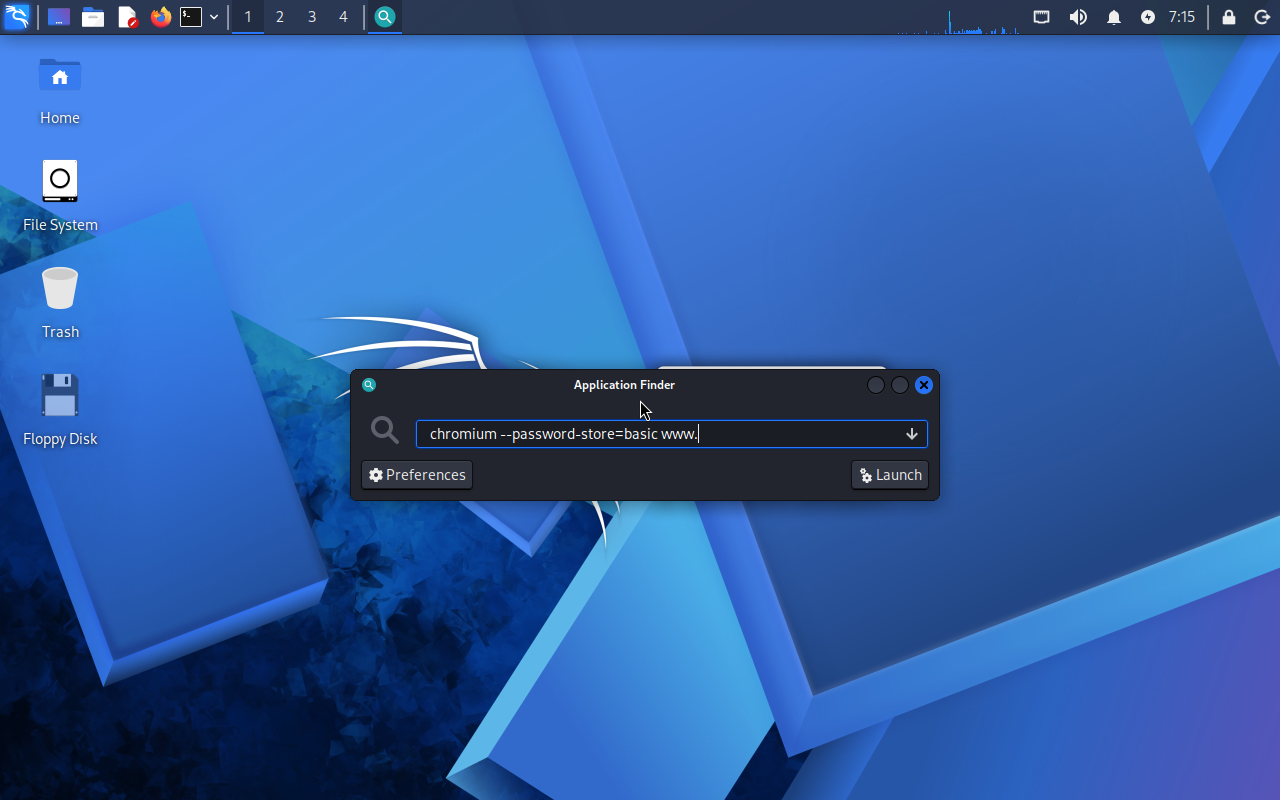Open Application Finder Preferences
Screen dimensions: 1280x800
click(417, 475)
